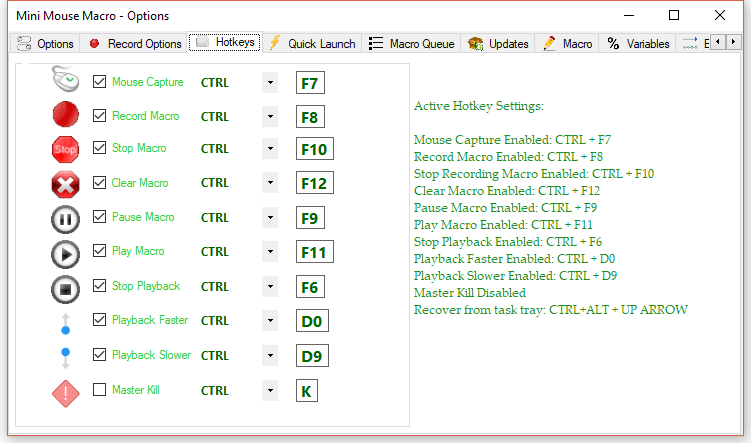Viewport: 751px width, 443px height.
Task: Disable the Playback Slower checkbox
Action: coord(99,355)
